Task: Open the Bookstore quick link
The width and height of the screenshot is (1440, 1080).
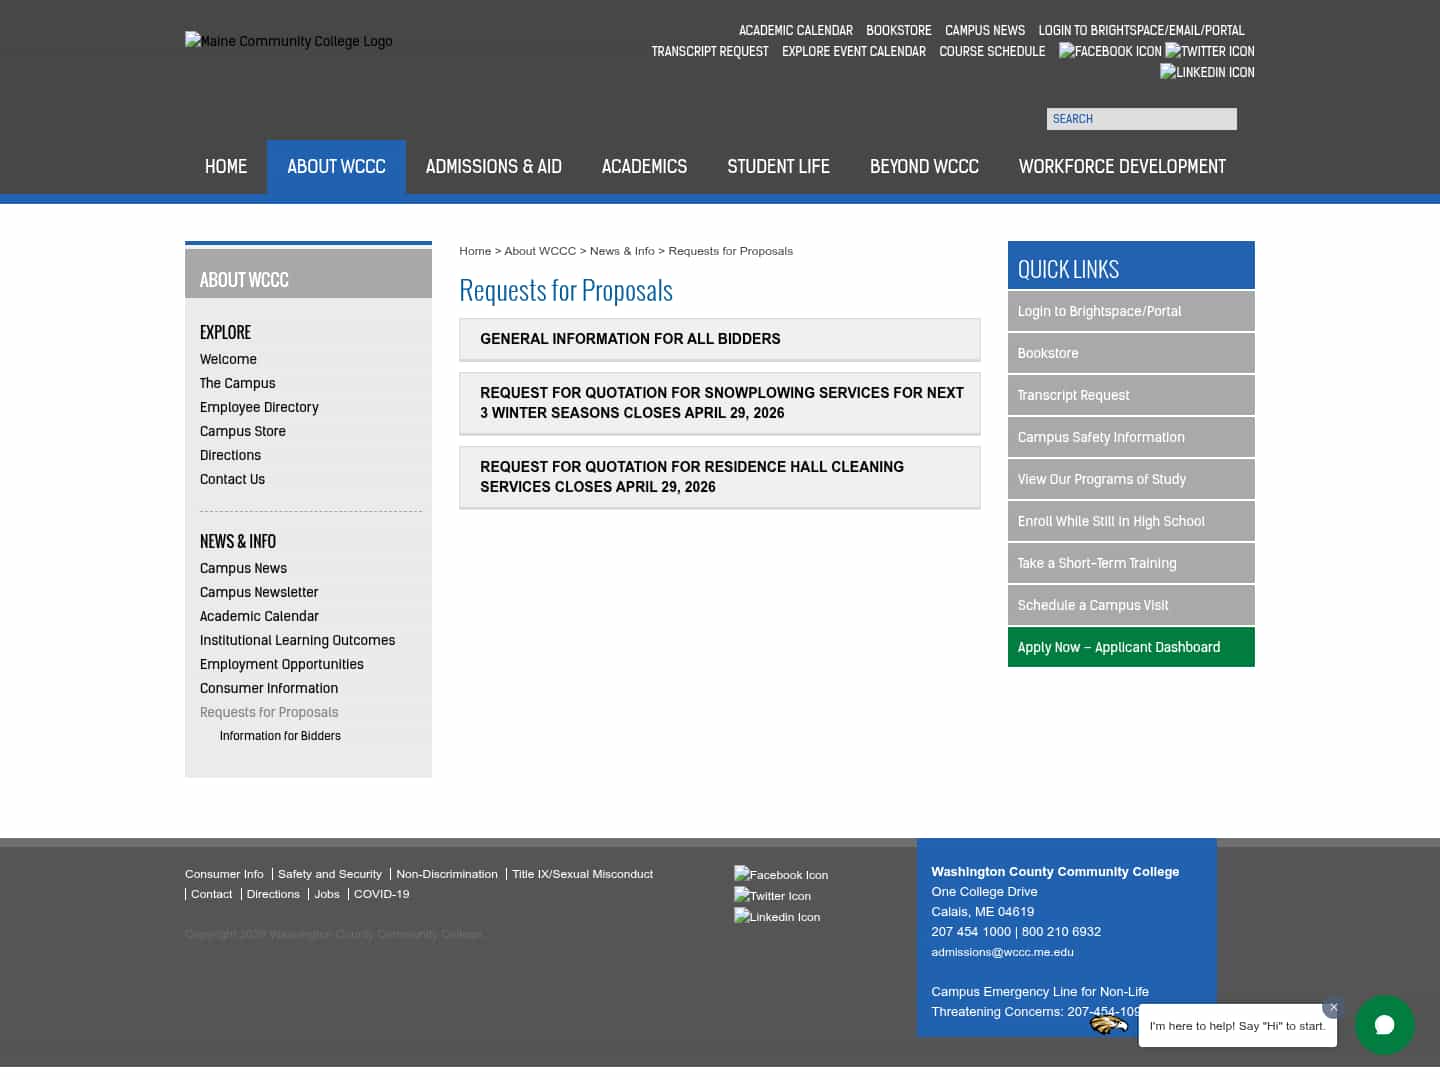Action: pos(1048,353)
